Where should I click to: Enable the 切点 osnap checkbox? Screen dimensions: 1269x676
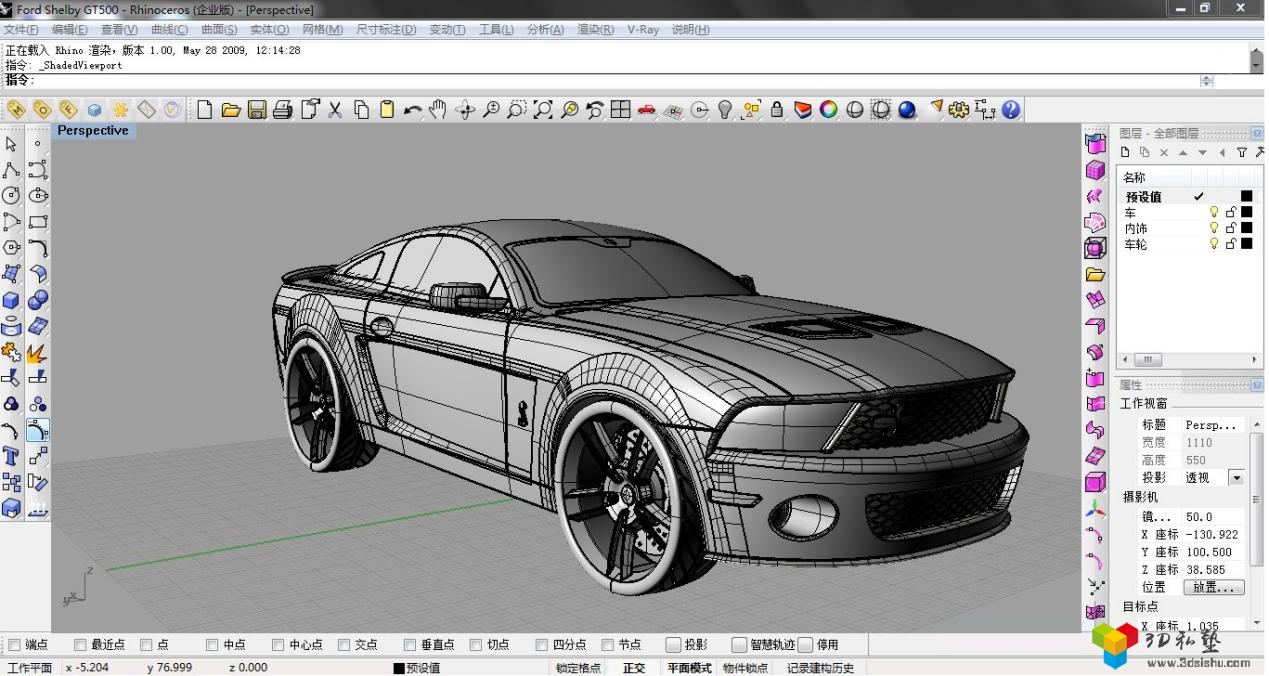point(476,645)
